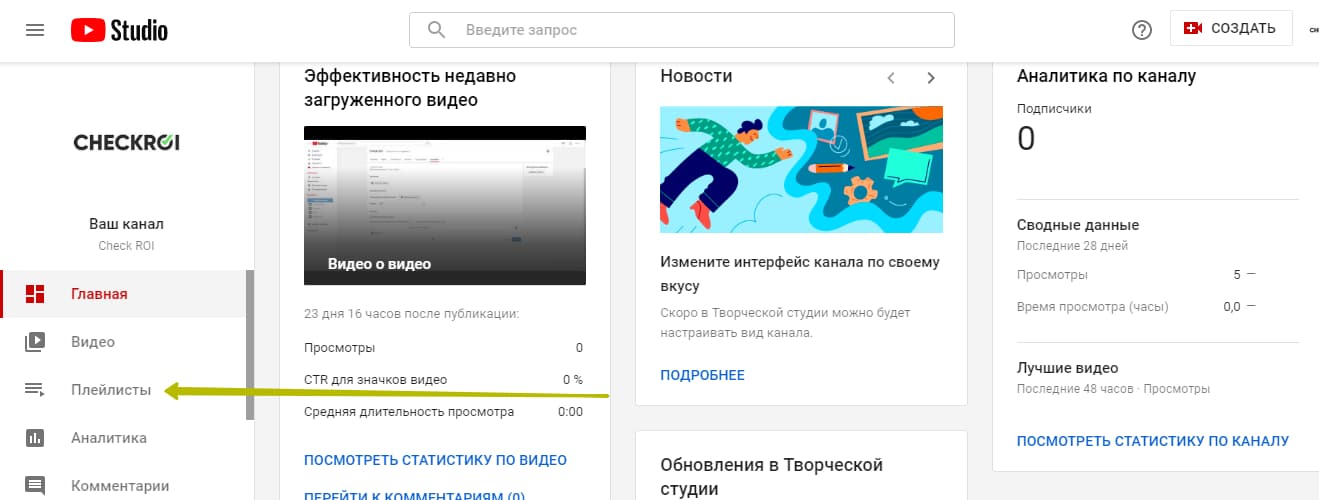Open the account avatar at top right
The width and height of the screenshot is (1319, 500).
click(x=1314, y=30)
